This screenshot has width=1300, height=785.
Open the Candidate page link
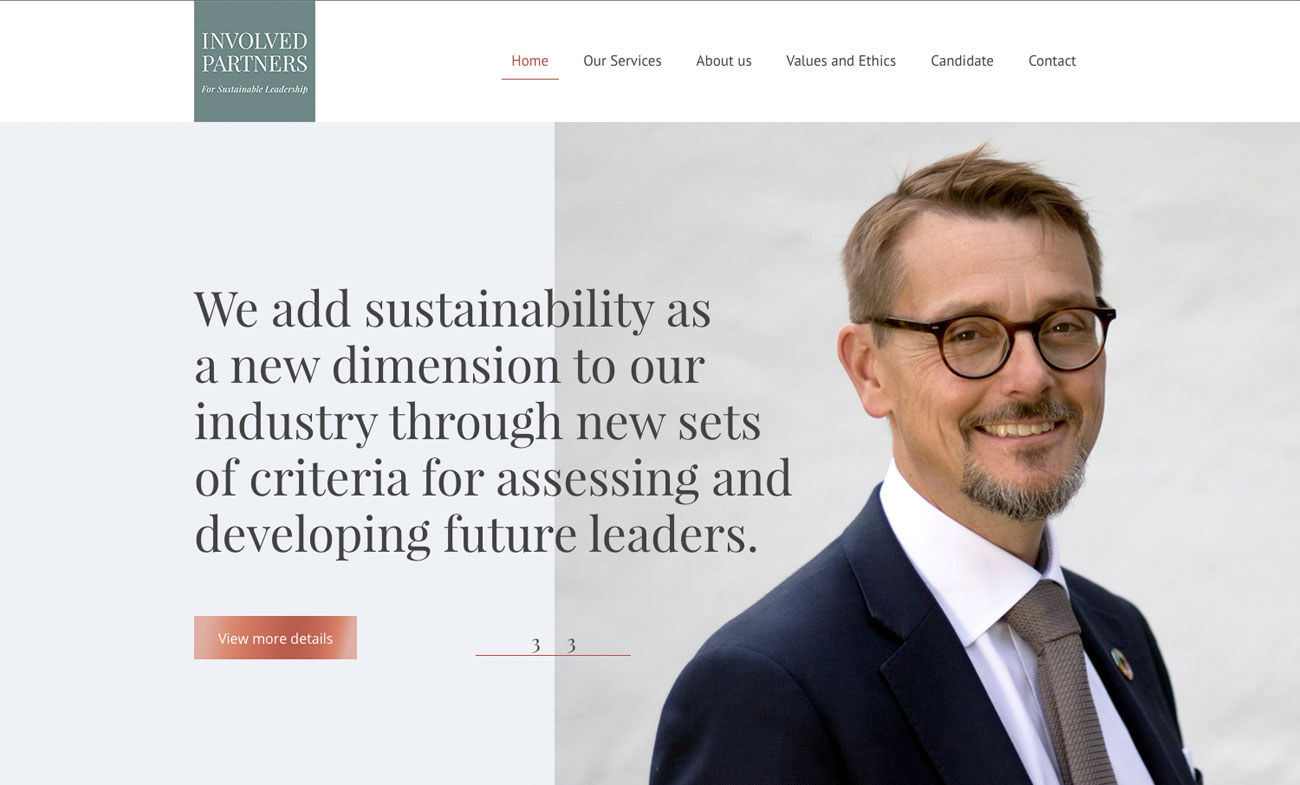click(x=962, y=61)
